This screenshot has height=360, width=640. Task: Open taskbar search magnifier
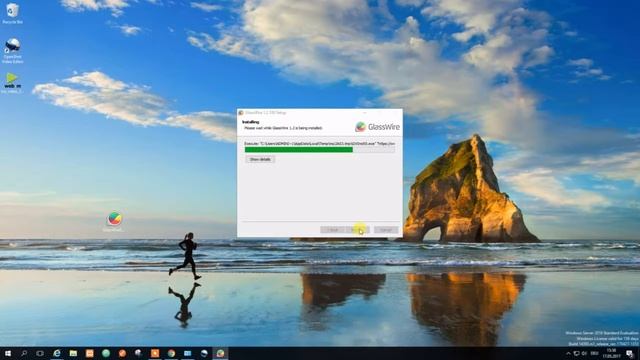(x=24, y=353)
